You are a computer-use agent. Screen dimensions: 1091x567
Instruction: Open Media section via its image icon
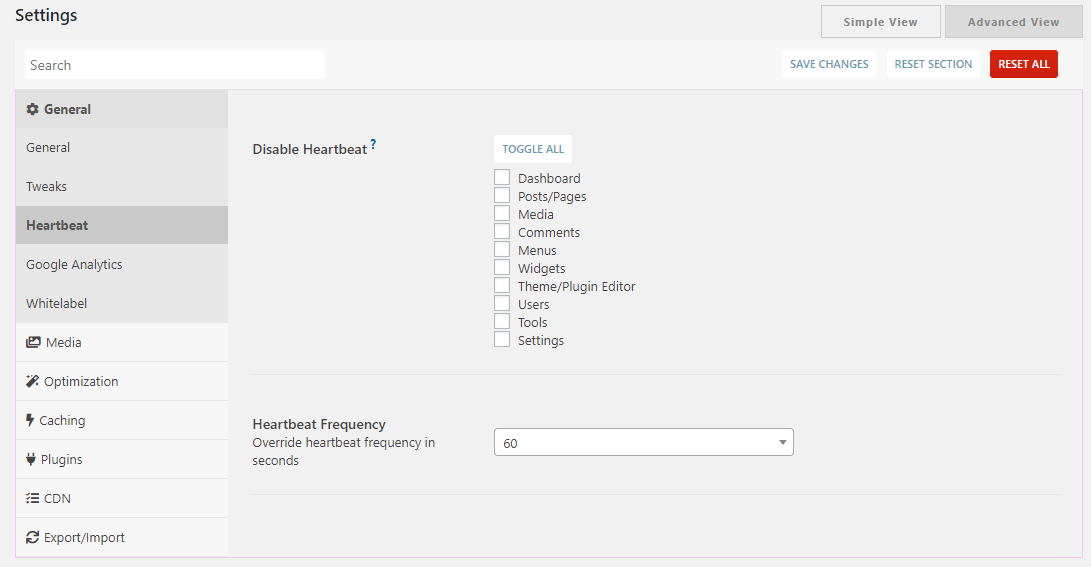coord(33,342)
